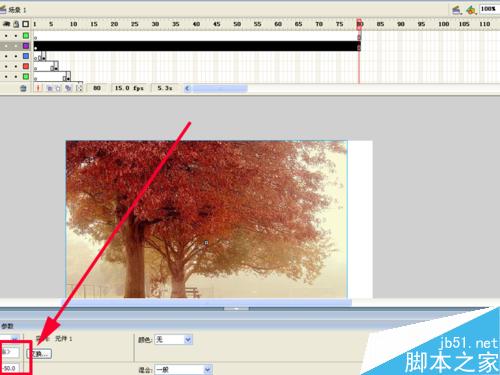Click the scene icon beside 场景 1

point(3,9)
